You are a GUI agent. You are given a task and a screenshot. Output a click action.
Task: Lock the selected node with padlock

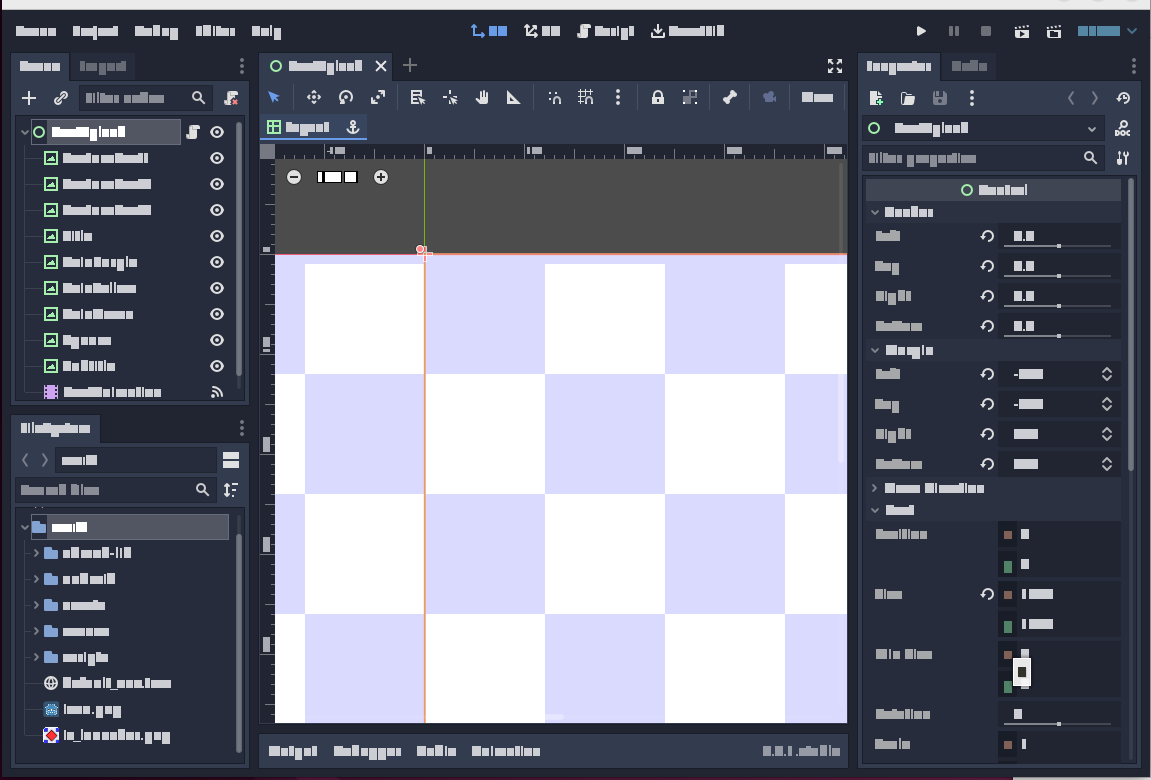pos(658,97)
